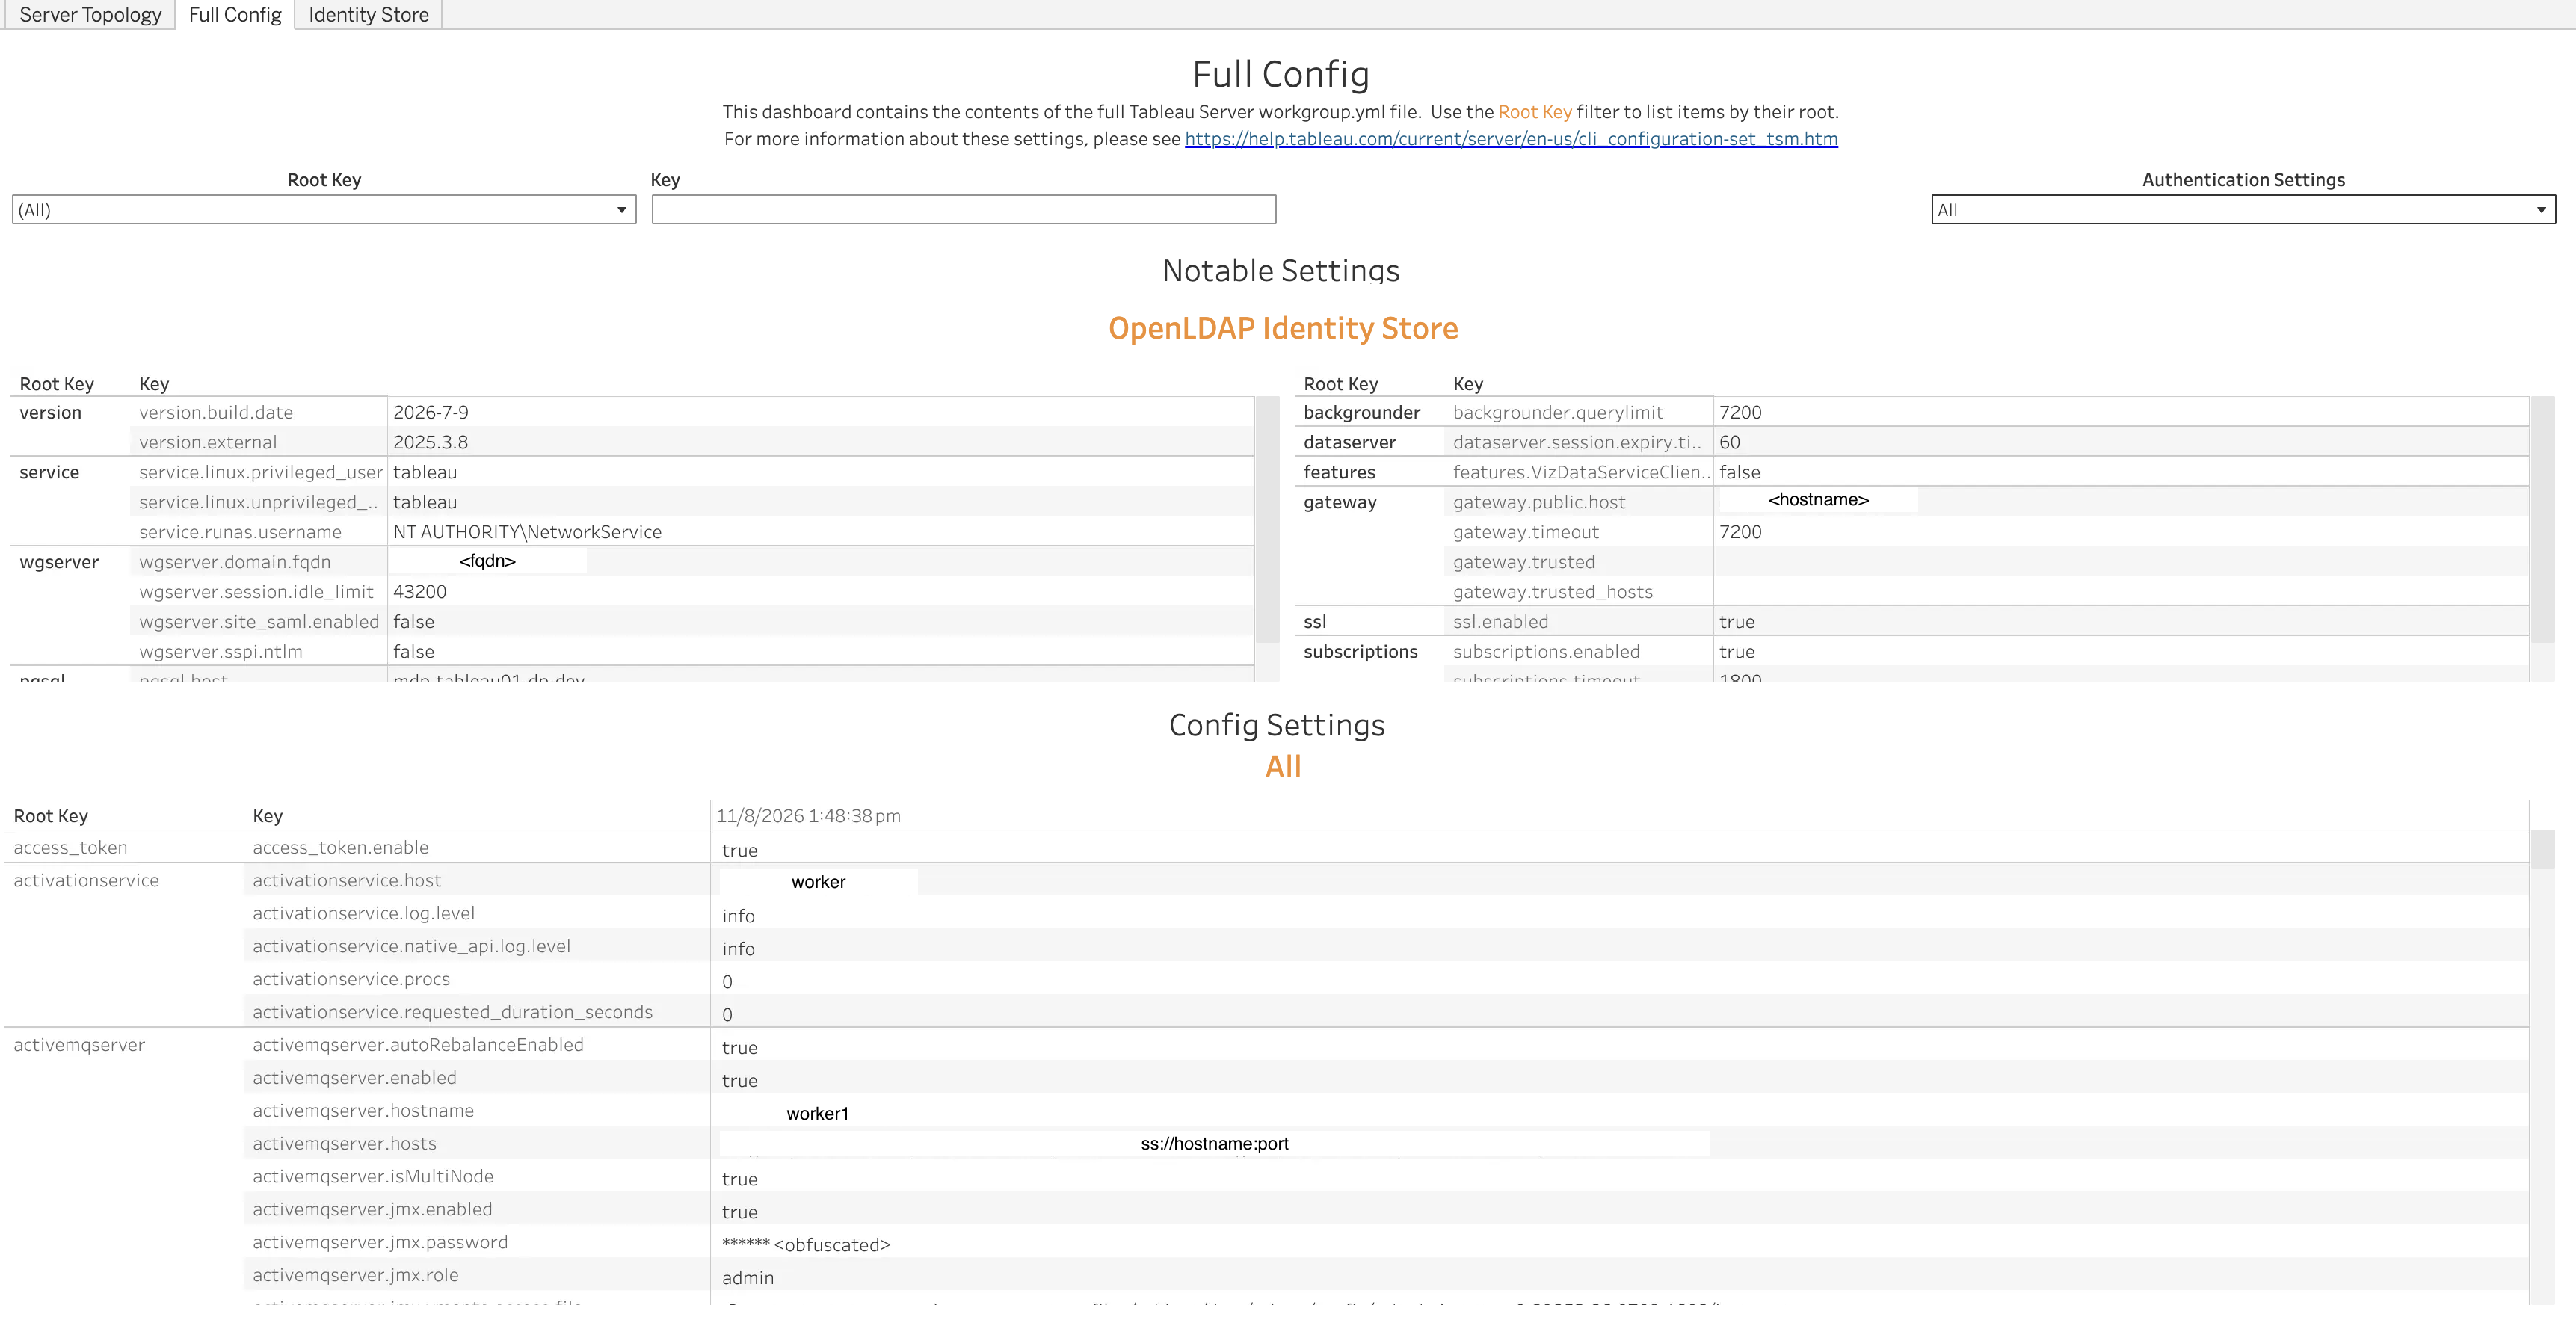Image resolution: width=2576 pixels, height=1317 pixels.
Task: Select the activemqserver.autoRebalanceEnabled key
Action: (x=418, y=1045)
